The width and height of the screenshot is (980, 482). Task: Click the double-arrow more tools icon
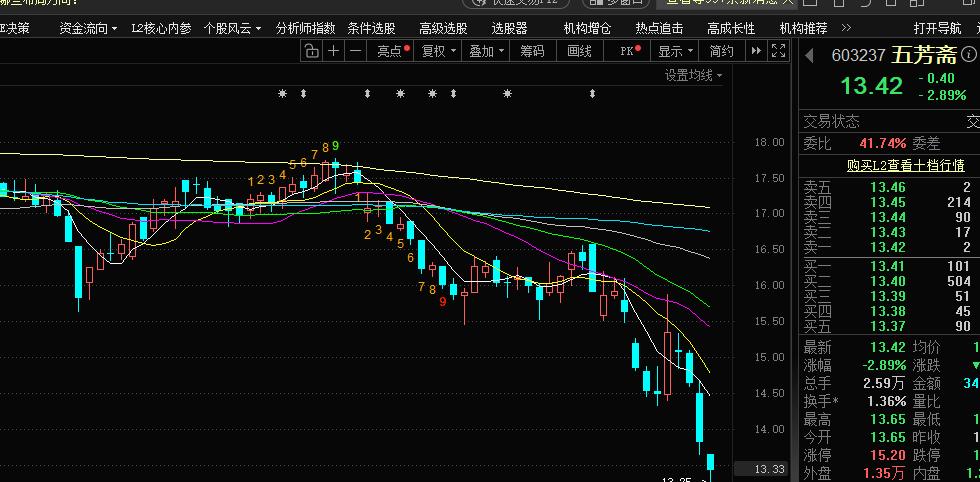click(756, 51)
